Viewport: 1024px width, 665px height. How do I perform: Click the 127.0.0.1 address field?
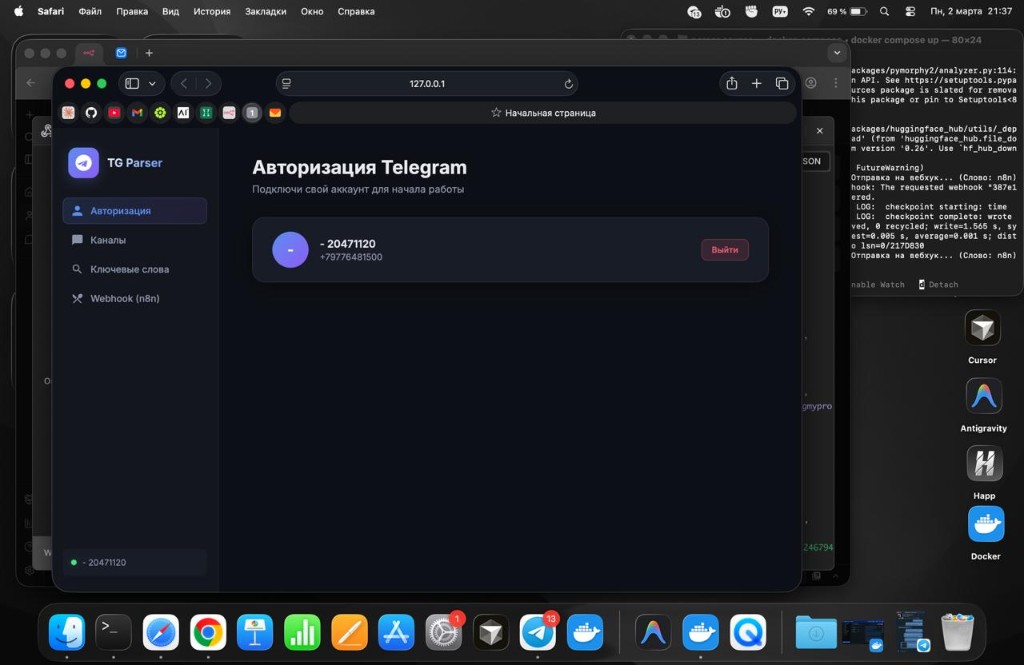[x=427, y=84]
